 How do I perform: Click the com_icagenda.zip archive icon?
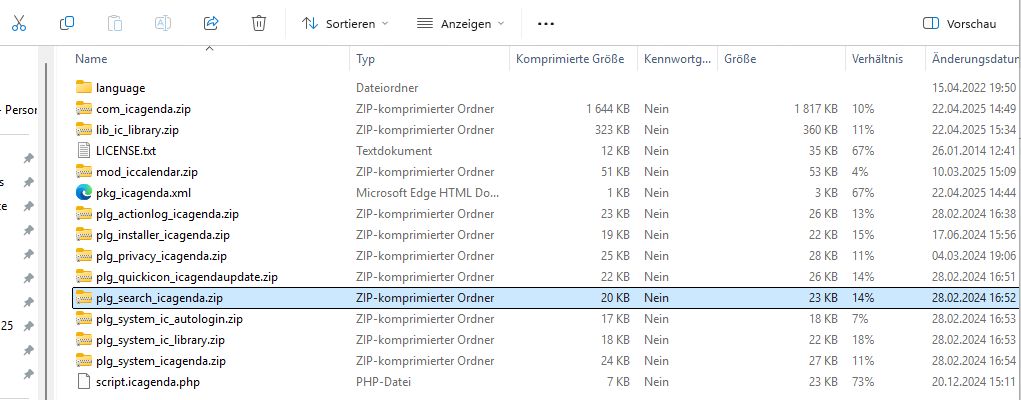point(84,108)
